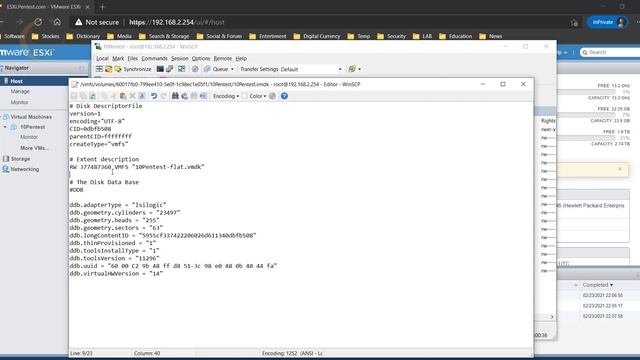Expand 10Pentest tree arrow in Navigator
The image size is (640, 360).
tap(5, 127)
